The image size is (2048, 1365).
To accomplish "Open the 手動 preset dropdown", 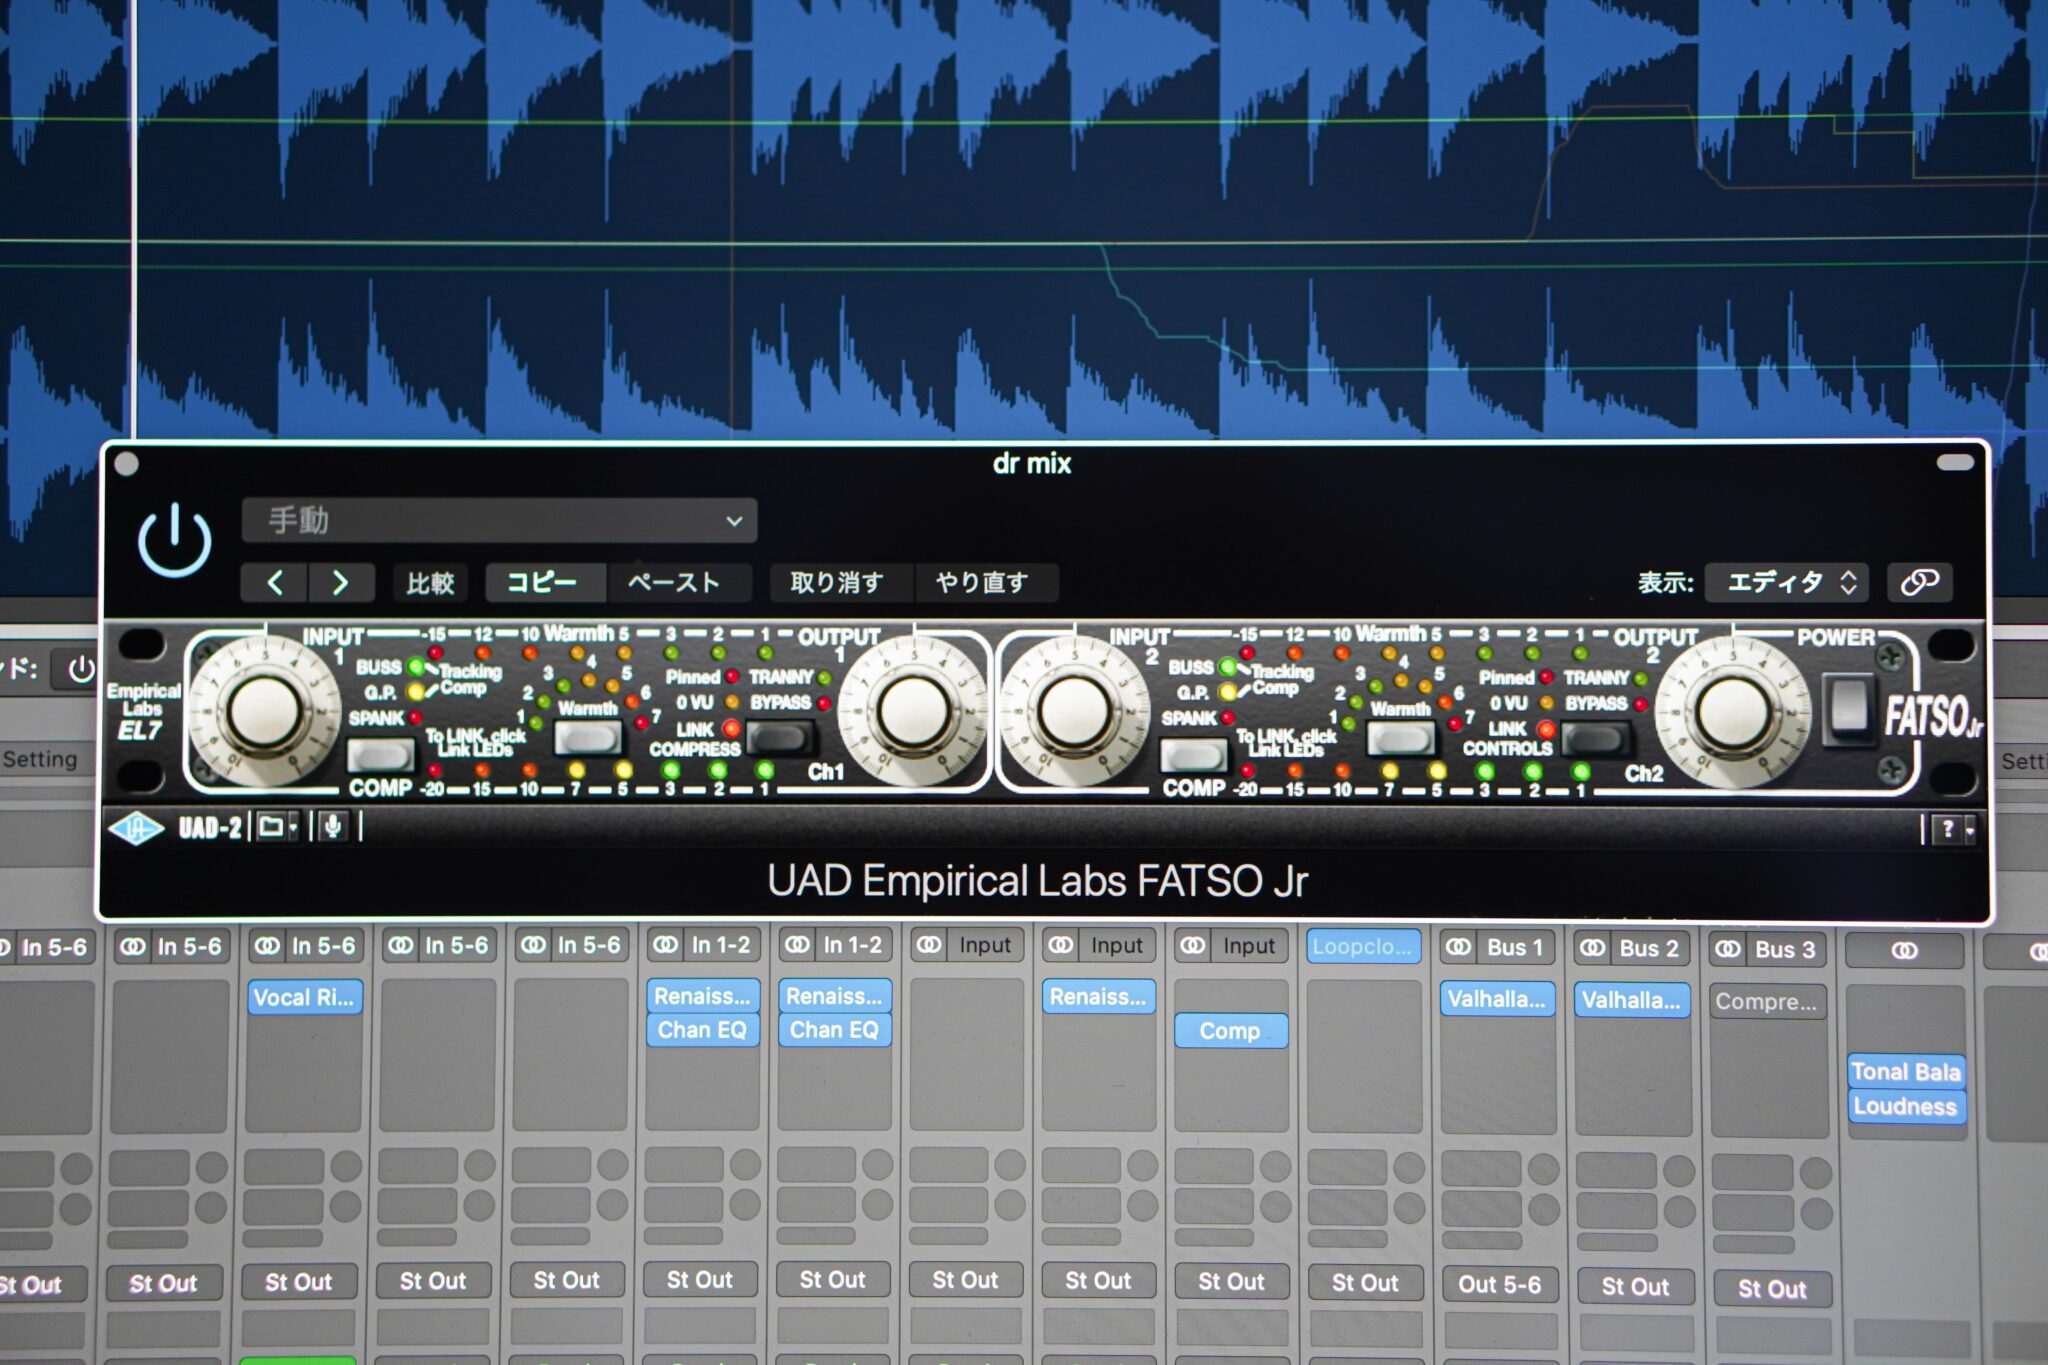I will (x=499, y=521).
